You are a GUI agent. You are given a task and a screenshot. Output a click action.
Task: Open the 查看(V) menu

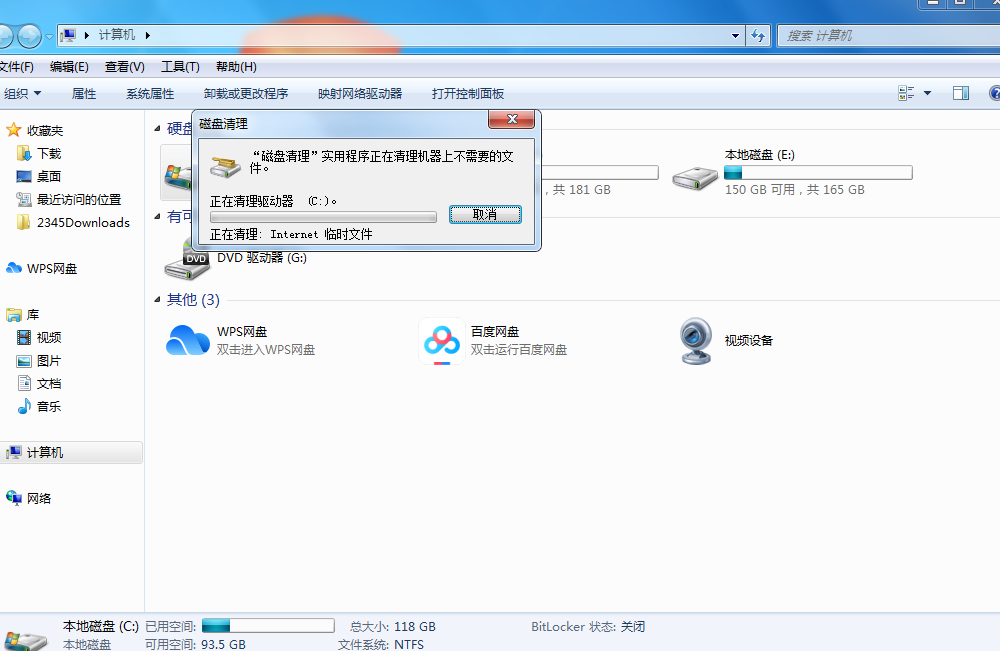tap(124, 67)
